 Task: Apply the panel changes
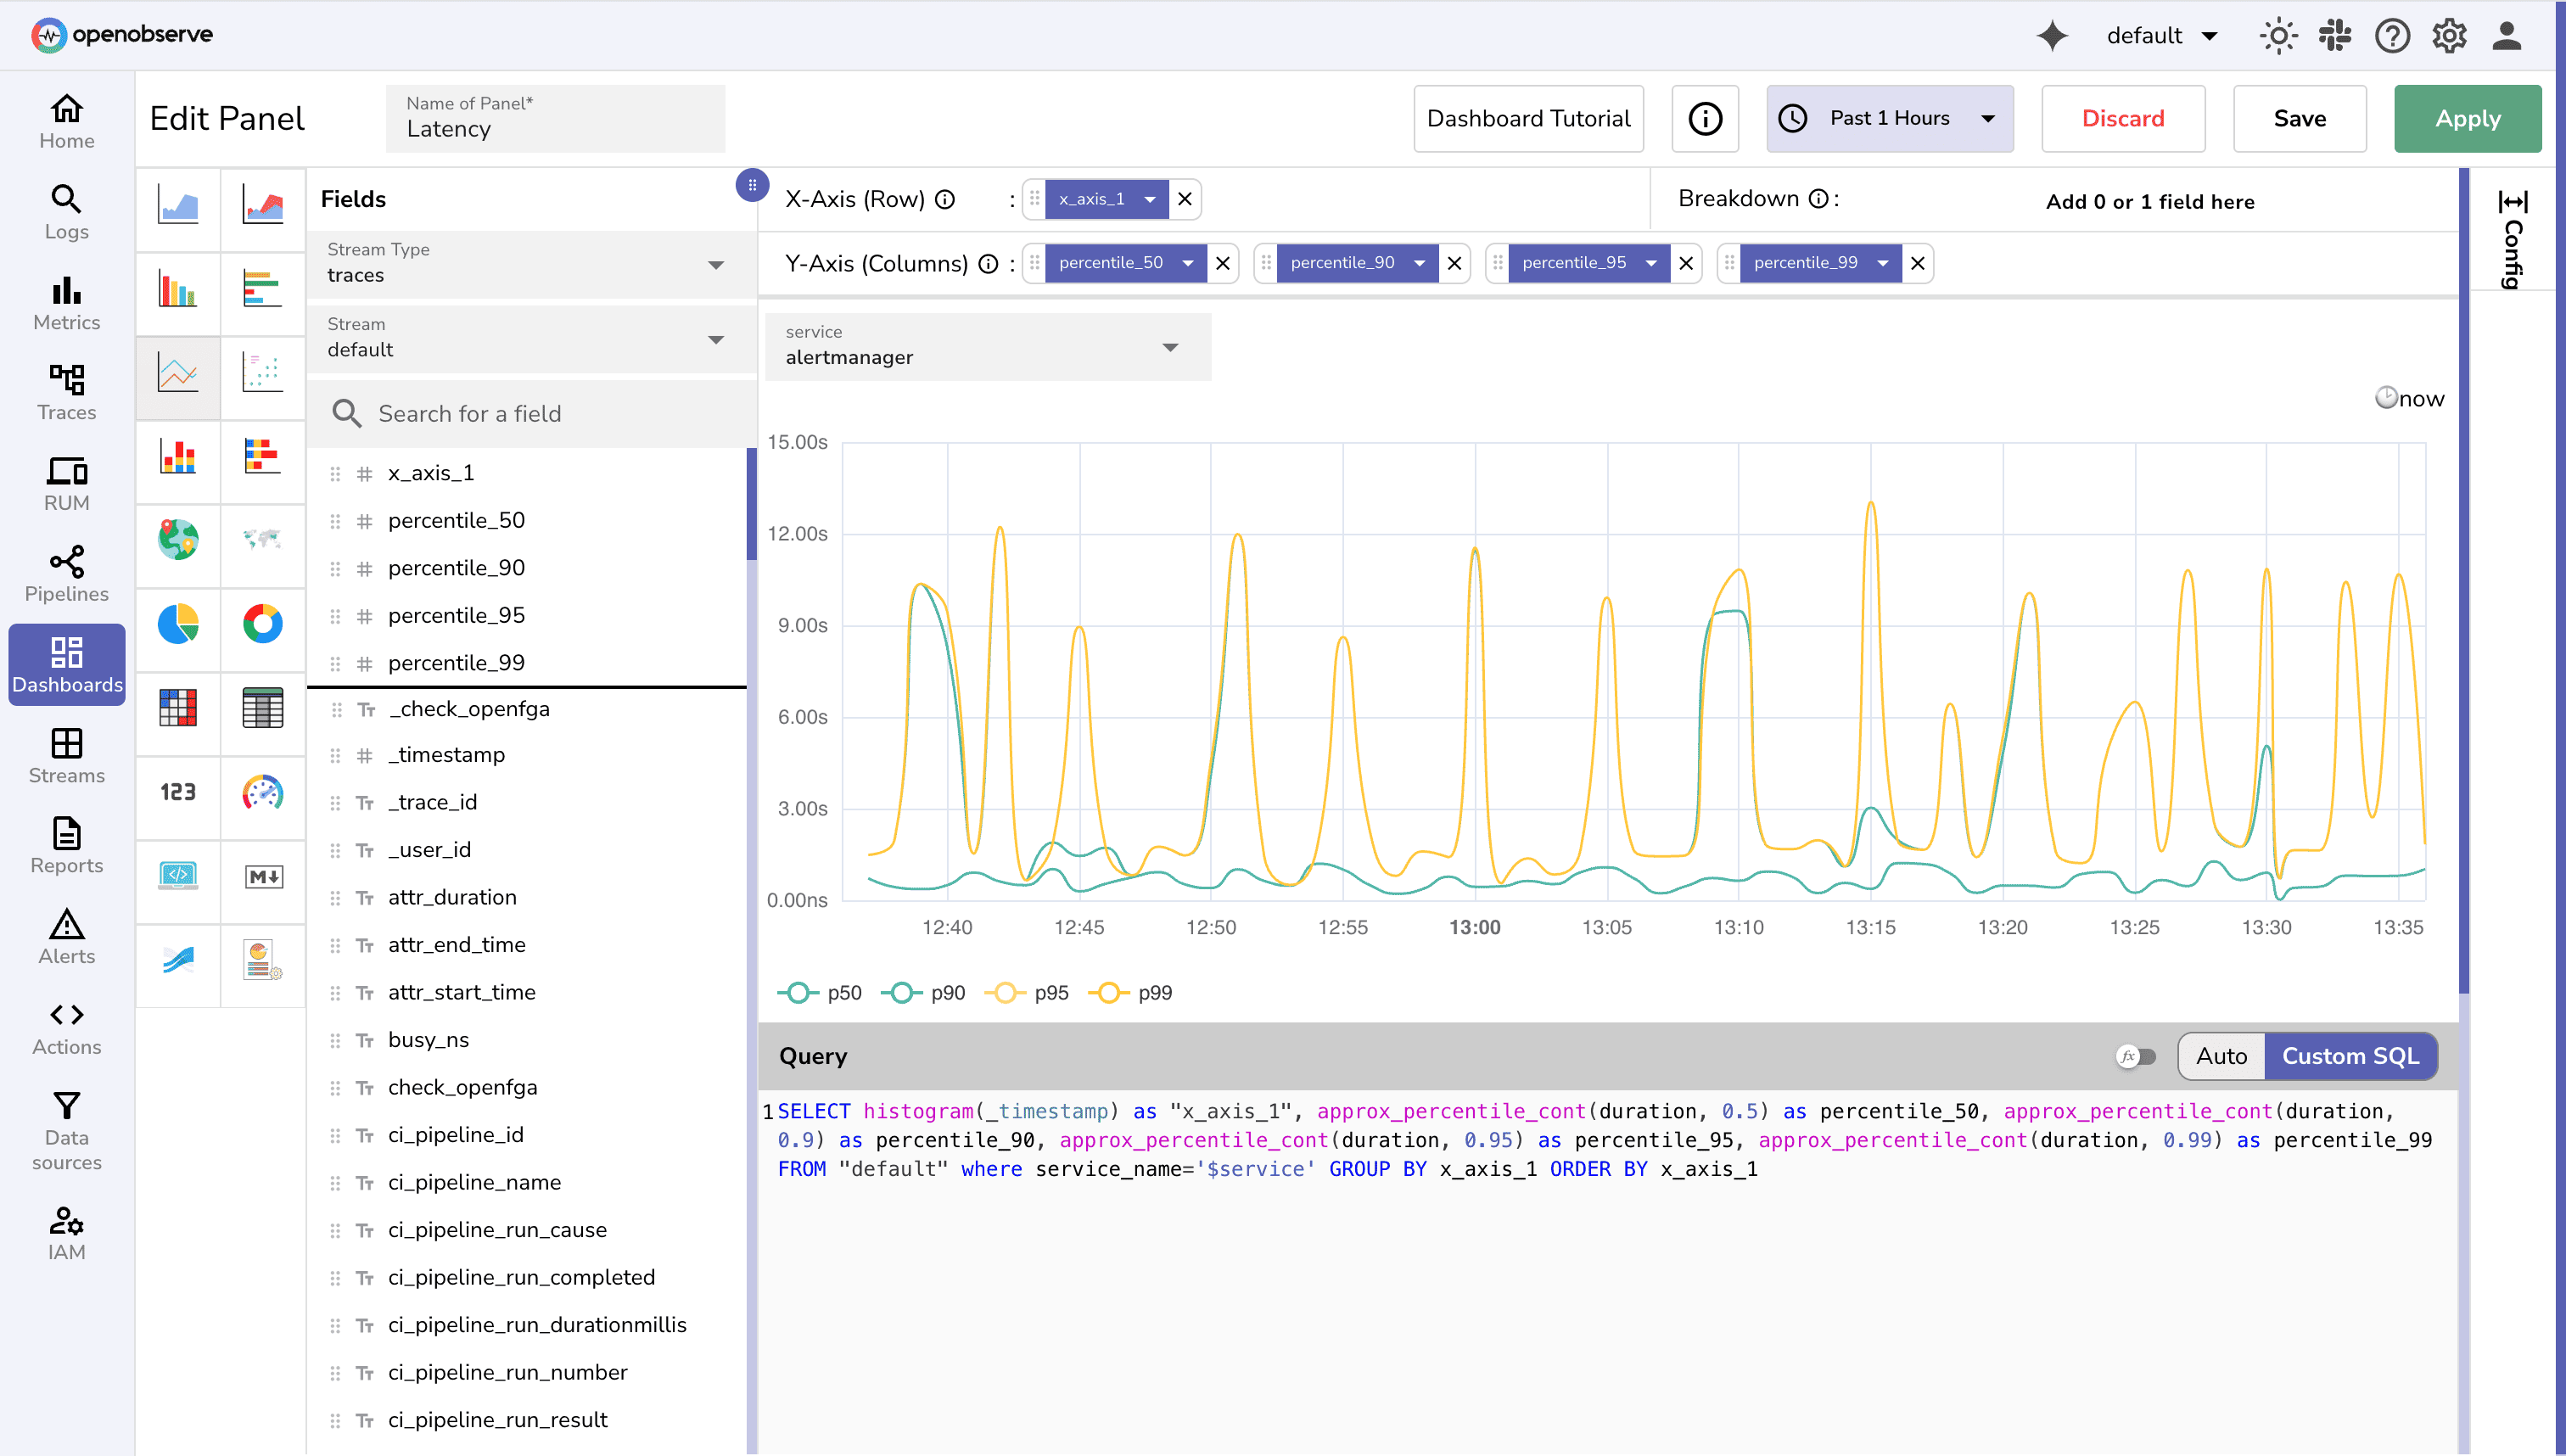click(x=2467, y=118)
